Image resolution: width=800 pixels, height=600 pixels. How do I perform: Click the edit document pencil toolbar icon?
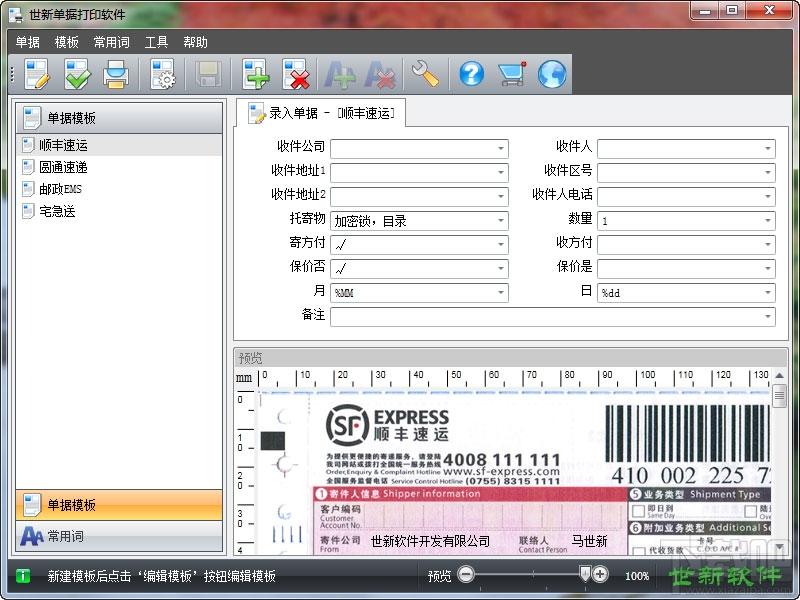(x=38, y=74)
